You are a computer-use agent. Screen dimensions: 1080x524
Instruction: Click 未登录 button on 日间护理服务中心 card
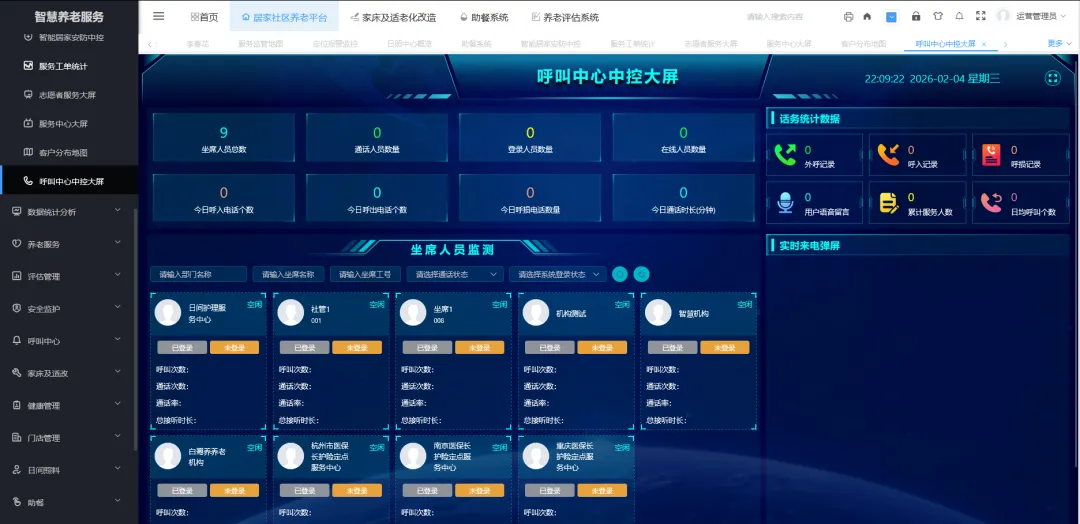[x=234, y=348]
